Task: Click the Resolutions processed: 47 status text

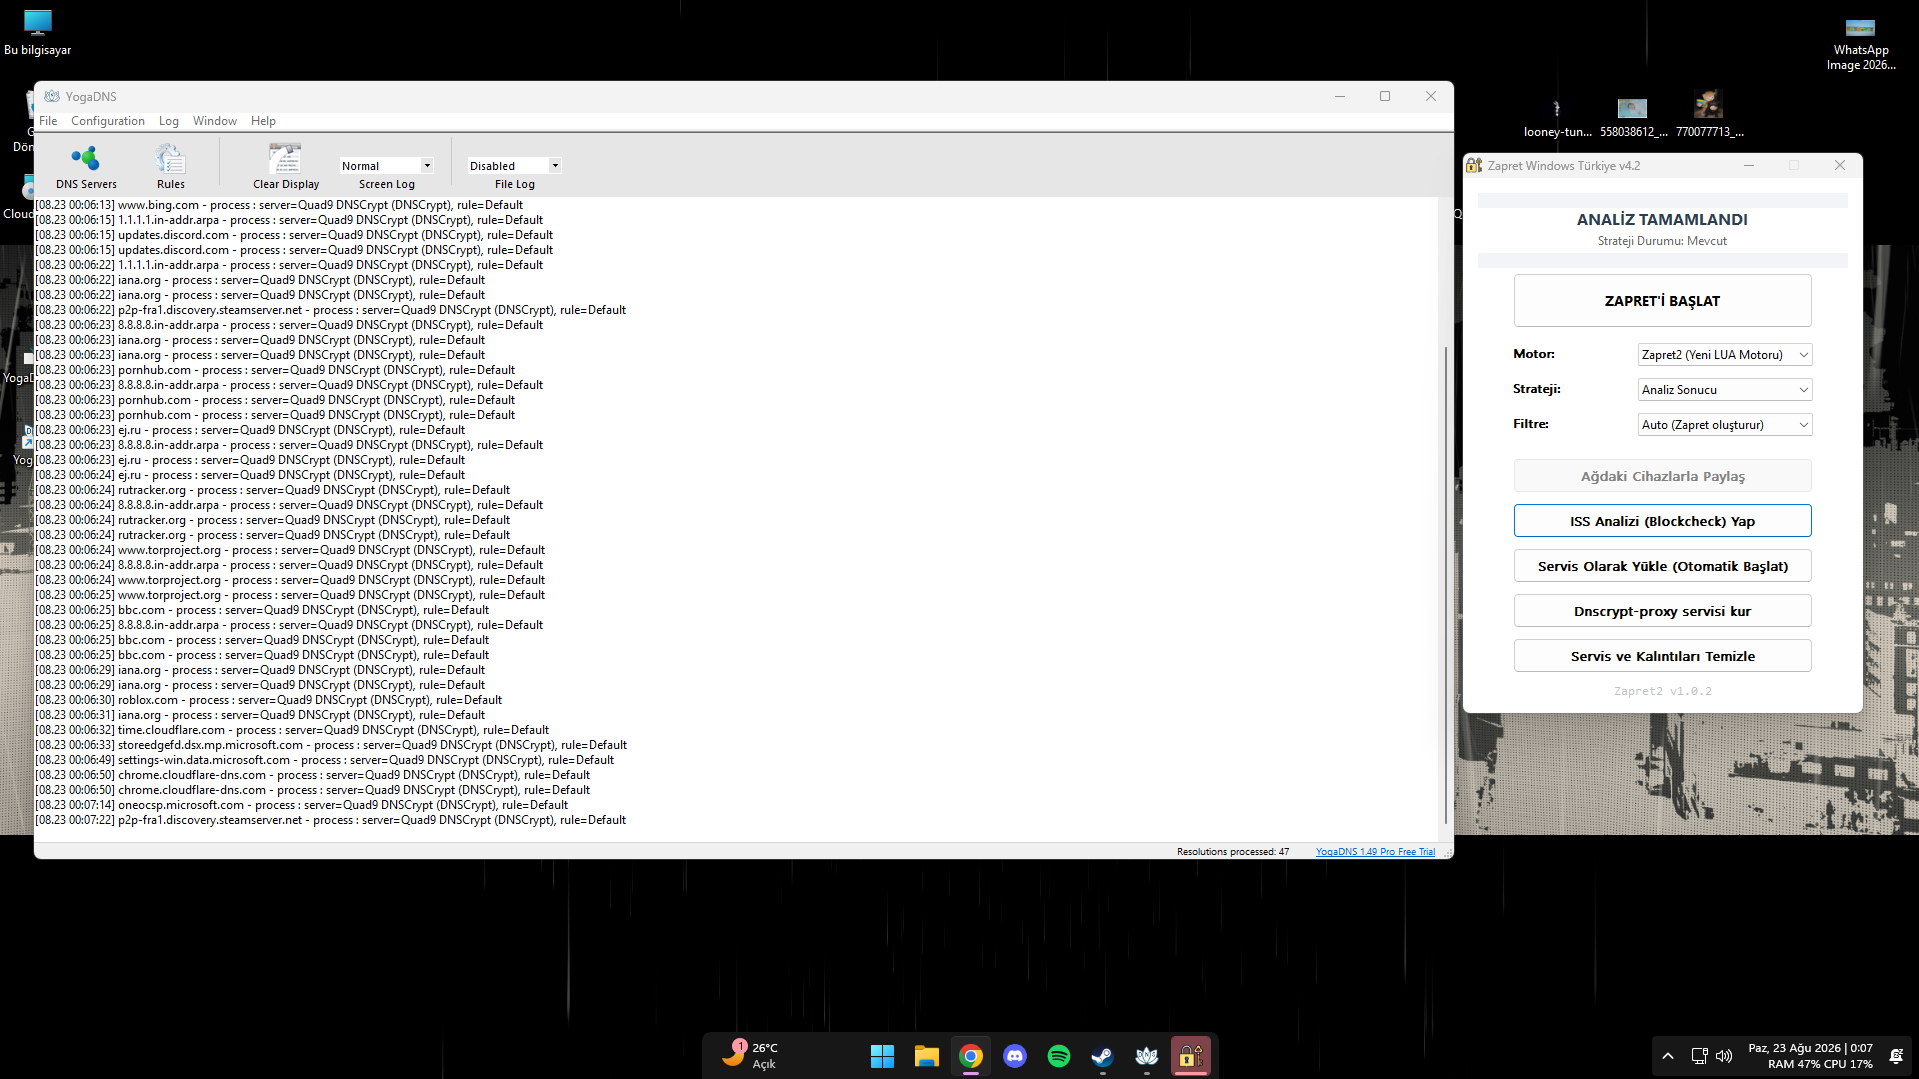Action: pos(1233,852)
